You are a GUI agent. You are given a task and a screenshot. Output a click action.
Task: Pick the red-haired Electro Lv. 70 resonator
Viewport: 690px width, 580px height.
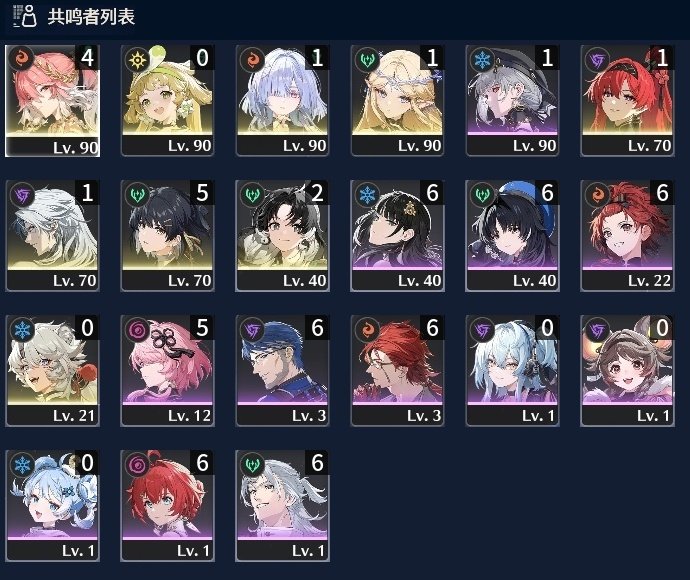pyautogui.click(x=627, y=100)
